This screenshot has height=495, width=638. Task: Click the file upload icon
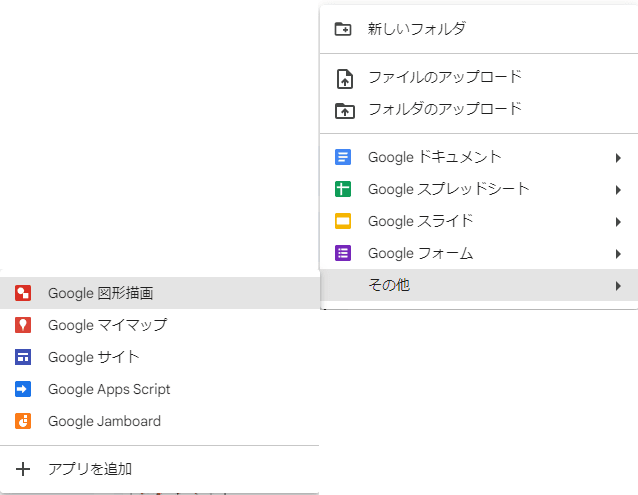[345, 79]
